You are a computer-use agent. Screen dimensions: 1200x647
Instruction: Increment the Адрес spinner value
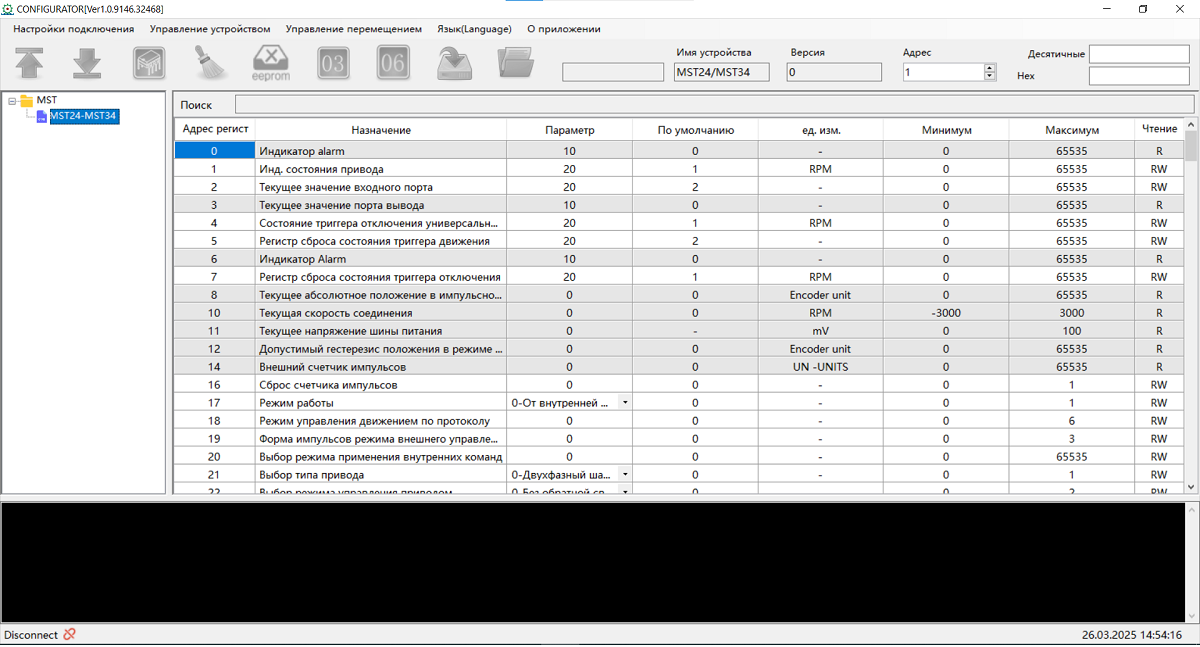point(990,68)
